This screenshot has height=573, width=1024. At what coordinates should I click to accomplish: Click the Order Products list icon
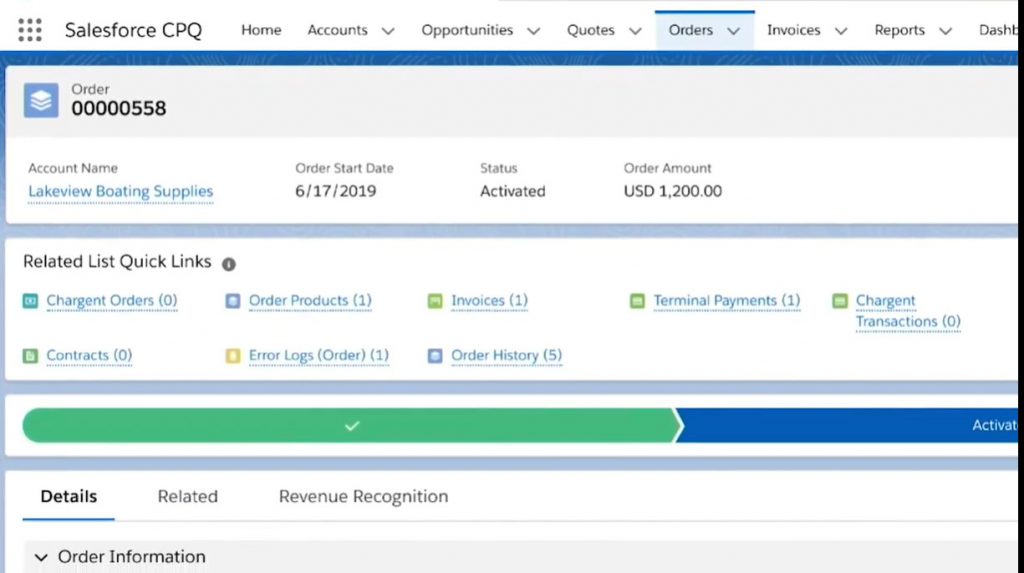tap(233, 301)
